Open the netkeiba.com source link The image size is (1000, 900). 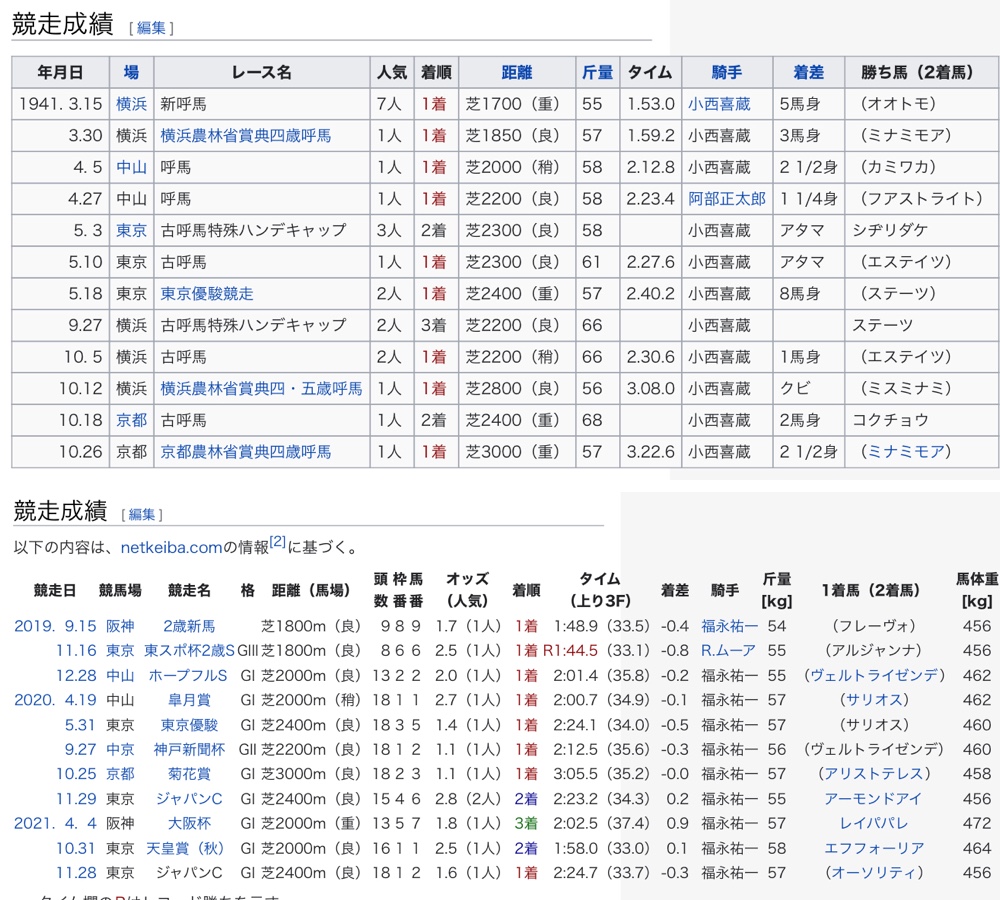(x=172, y=547)
